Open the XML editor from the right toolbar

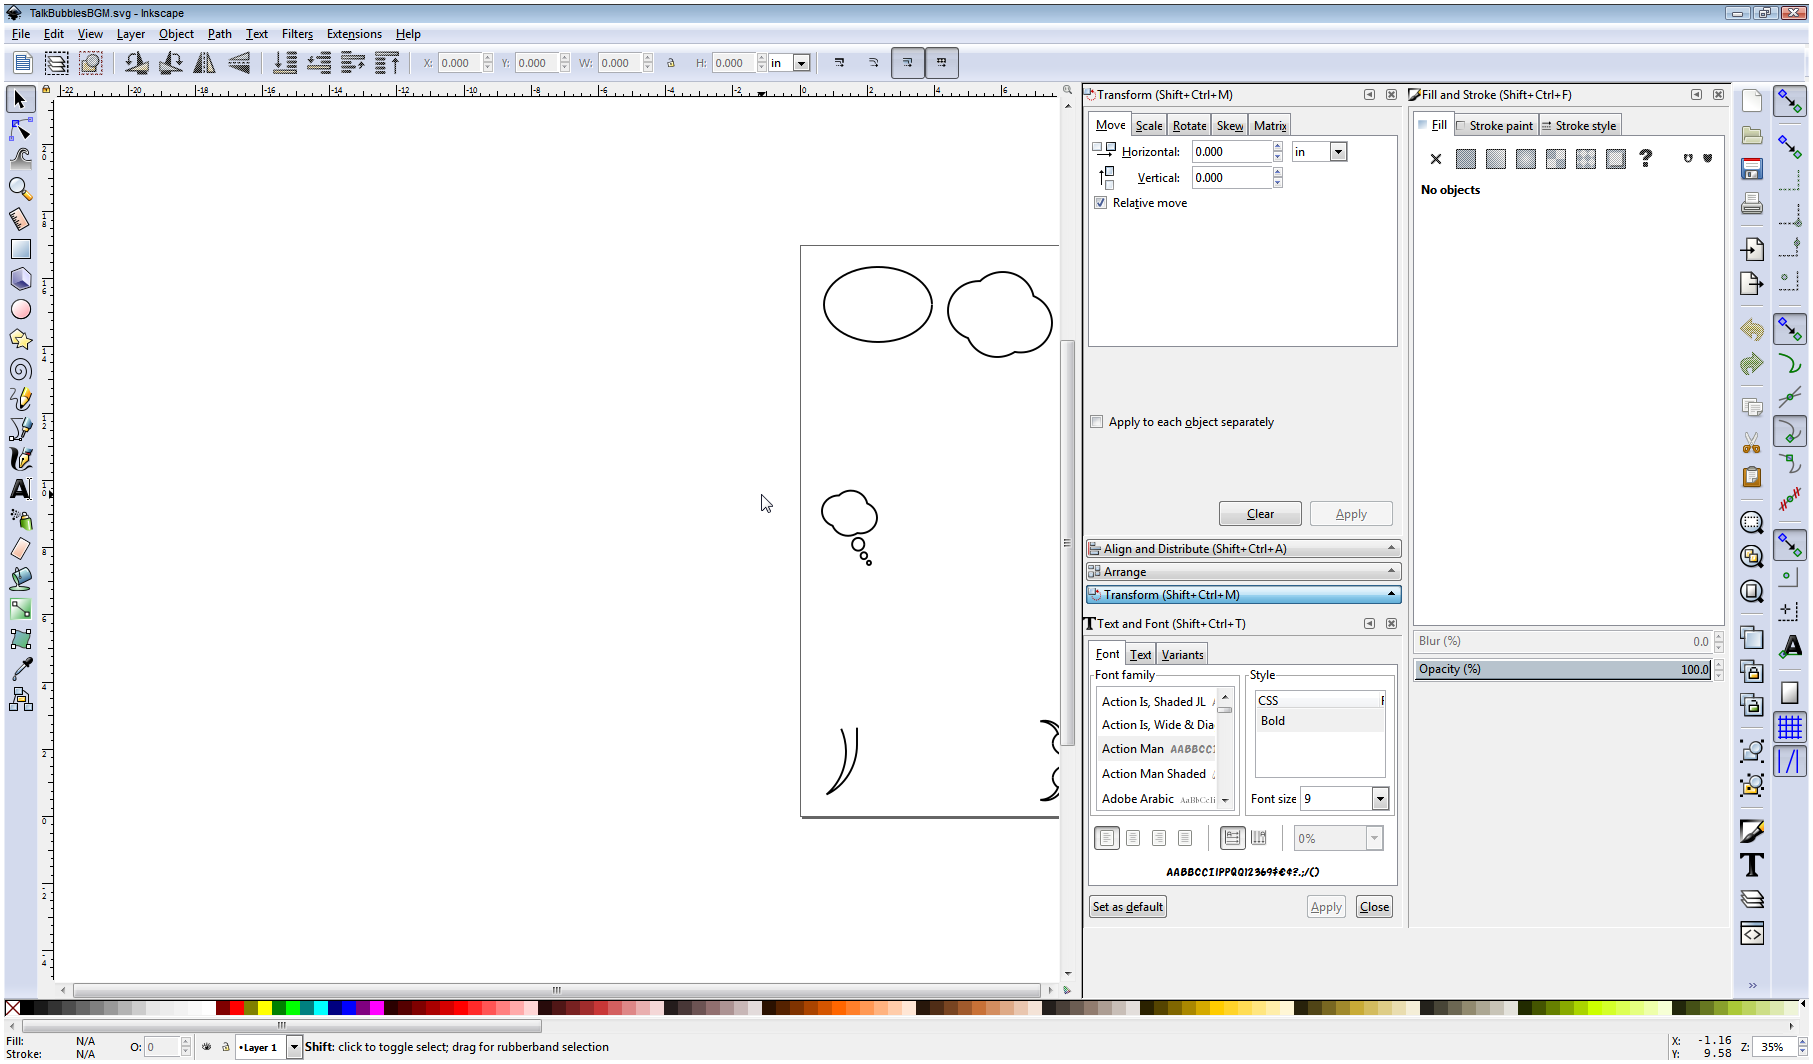click(x=1752, y=934)
